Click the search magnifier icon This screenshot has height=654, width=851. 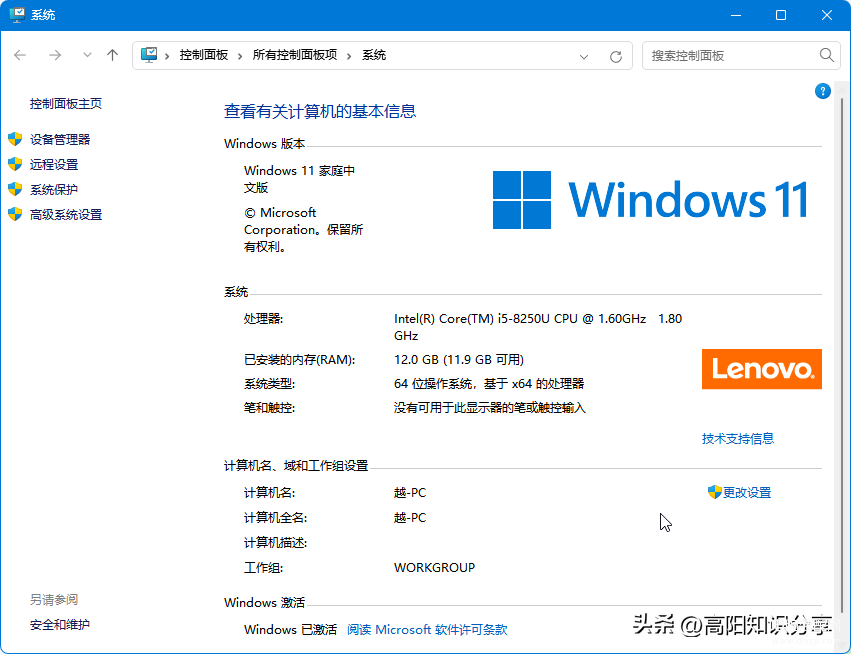827,56
